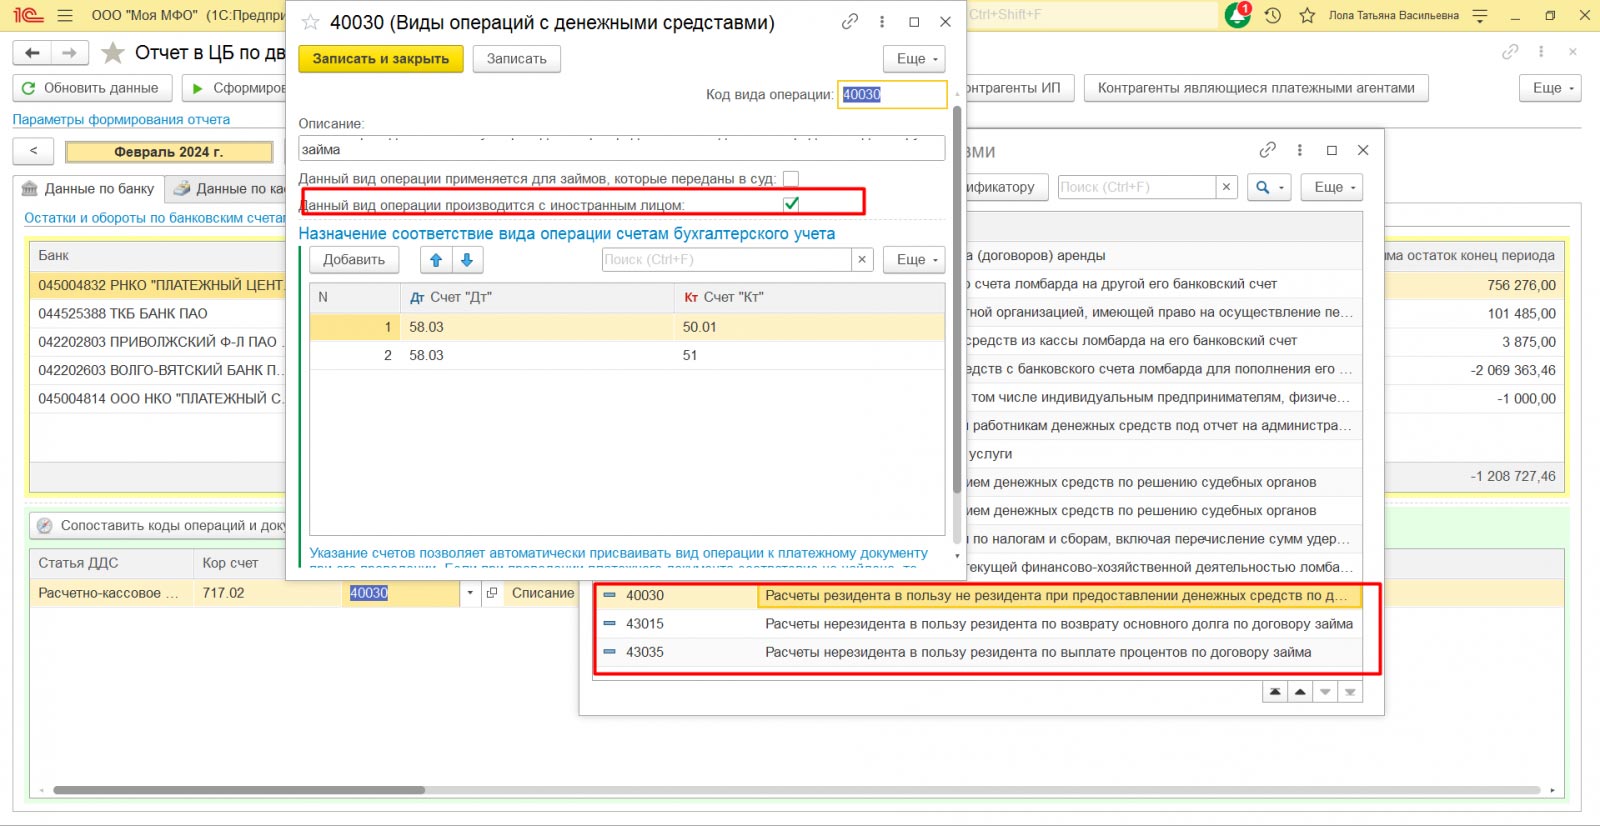1600x826 pixels.
Task: Click Обновить данные button
Action: tap(92, 88)
